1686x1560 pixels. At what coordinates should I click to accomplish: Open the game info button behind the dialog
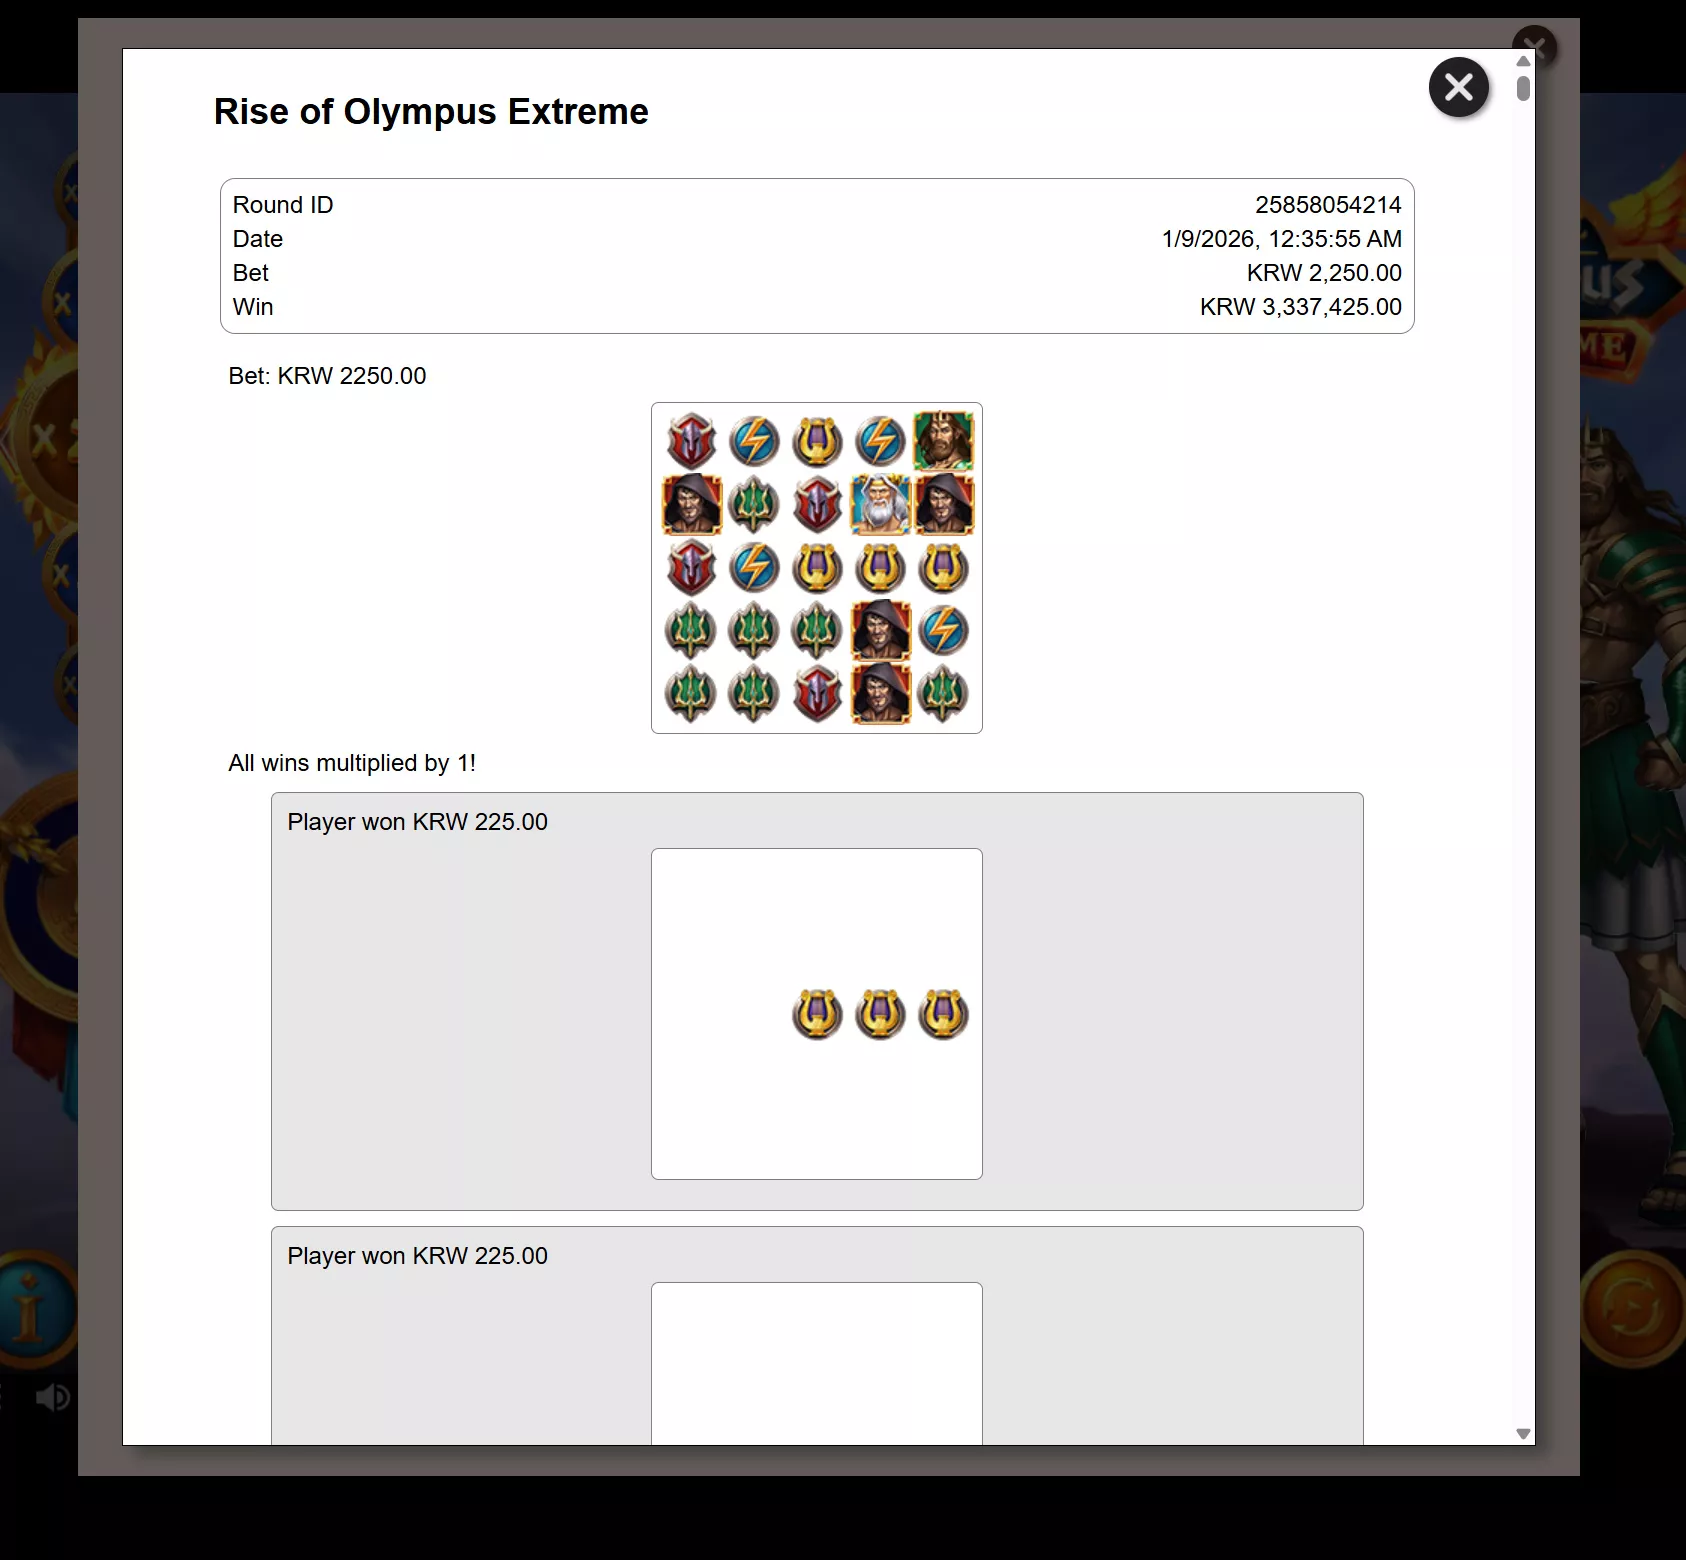click(30, 1308)
